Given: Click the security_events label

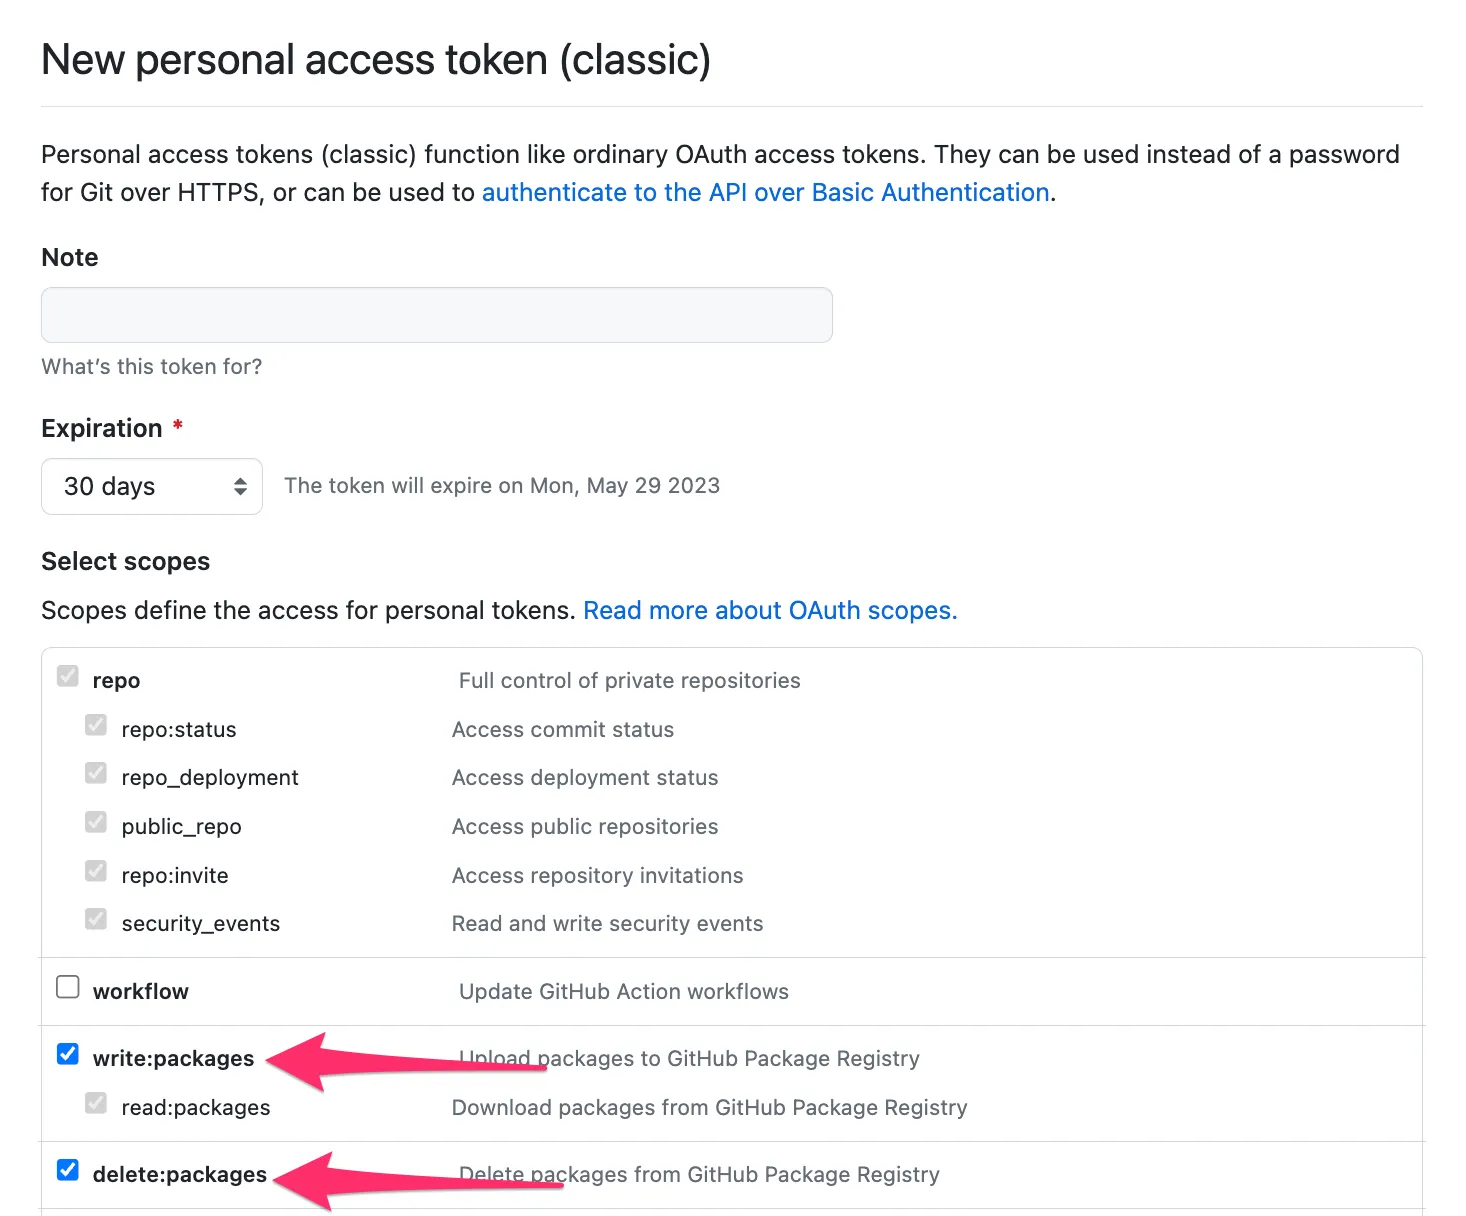Looking at the screenshot, I should coord(201,923).
